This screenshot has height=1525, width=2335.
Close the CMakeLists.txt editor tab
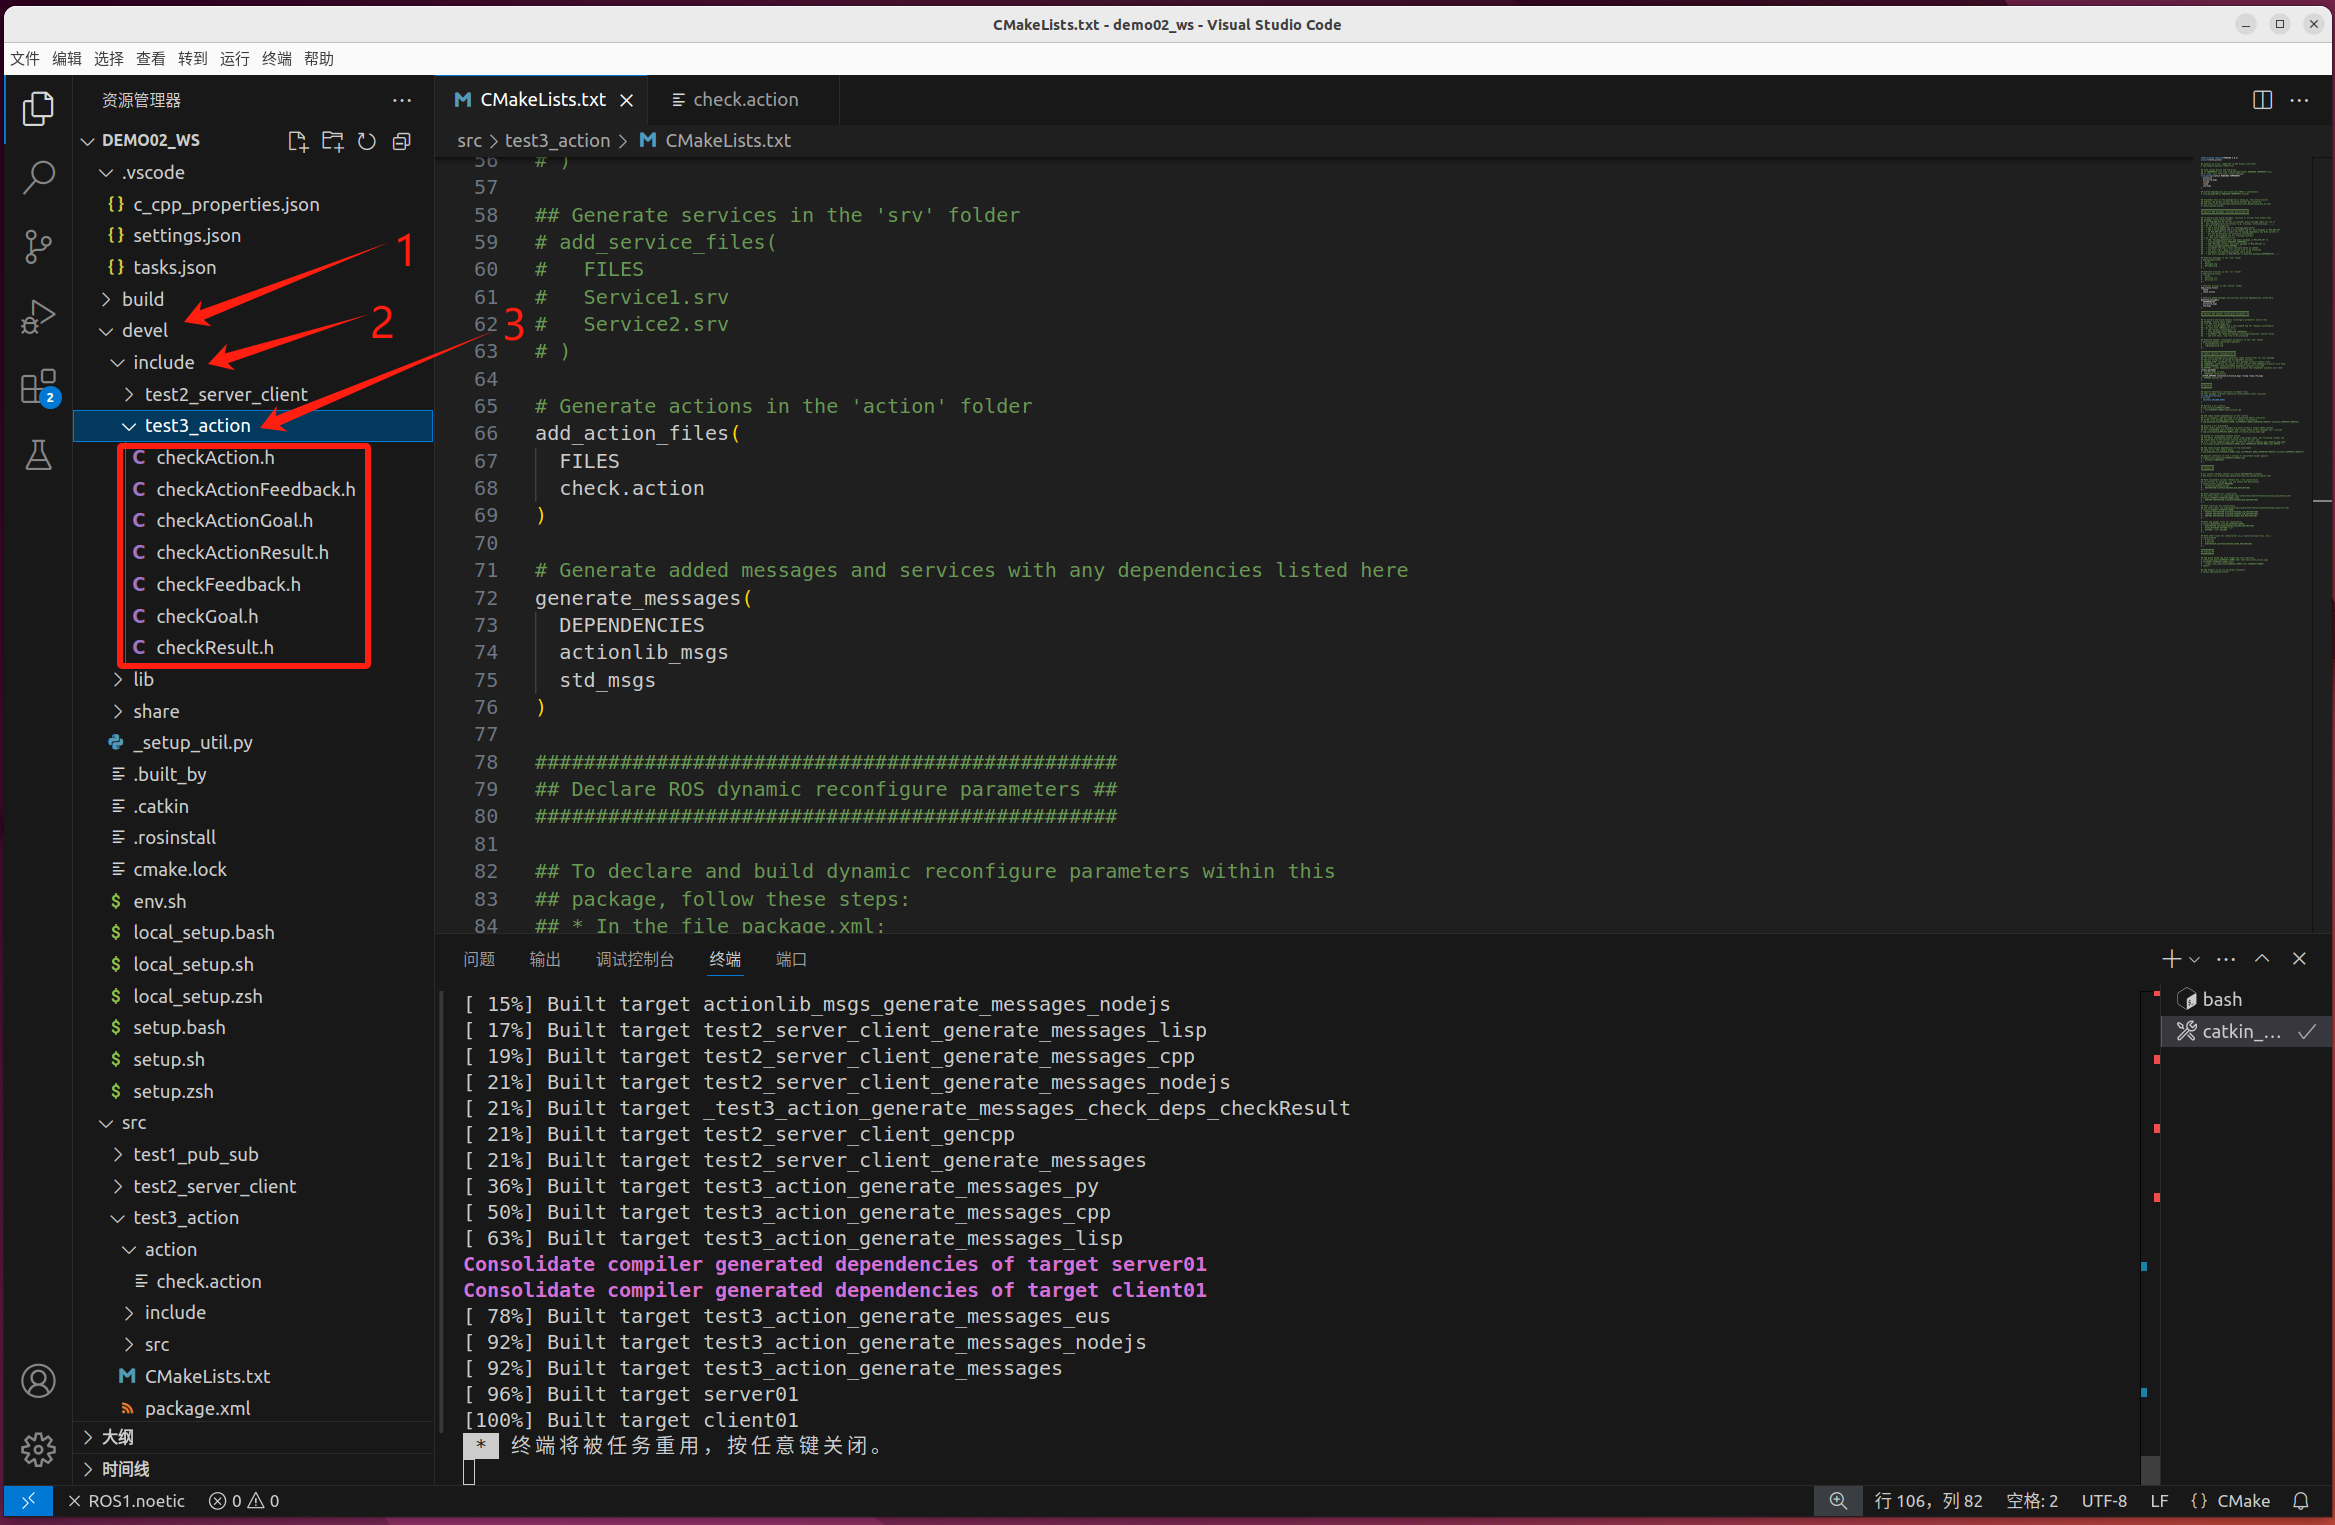pyautogui.click(x=627, y=100)
